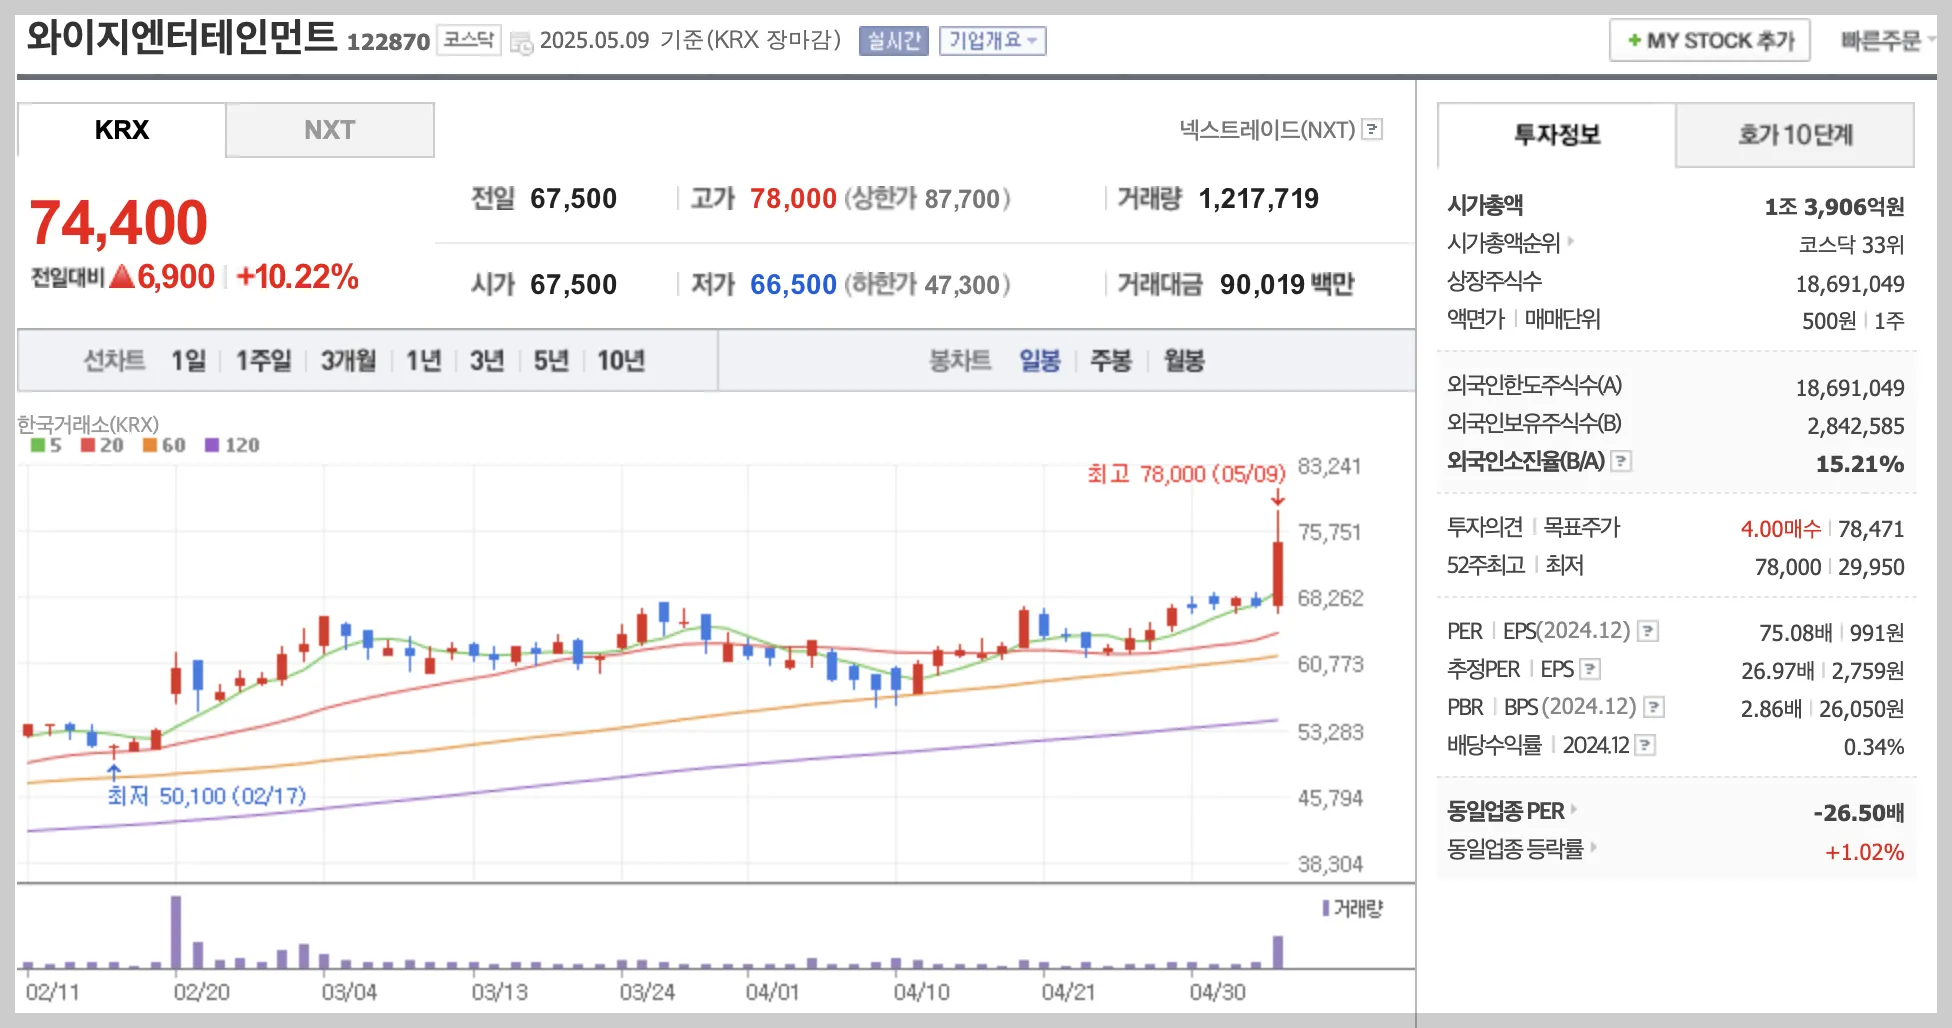
Task: Select the 일봉 candle chart
Action: 1040,360
